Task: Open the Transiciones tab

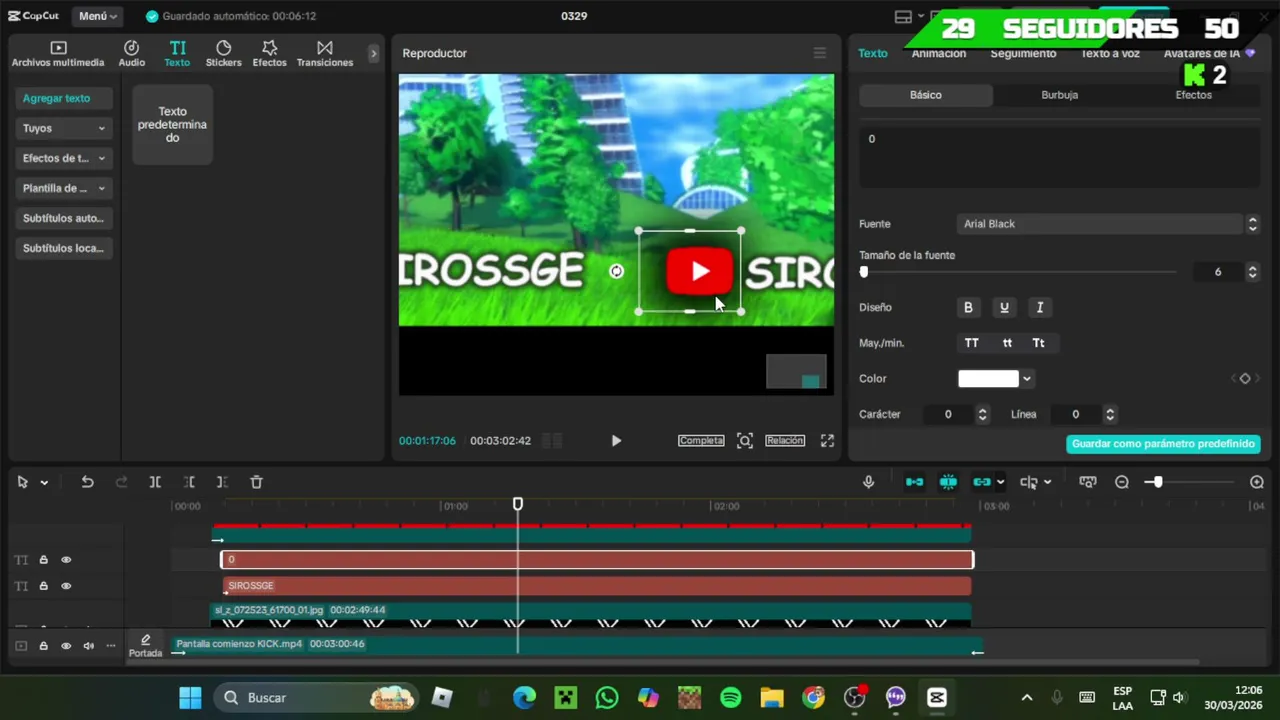Action: tap(325, 54)
